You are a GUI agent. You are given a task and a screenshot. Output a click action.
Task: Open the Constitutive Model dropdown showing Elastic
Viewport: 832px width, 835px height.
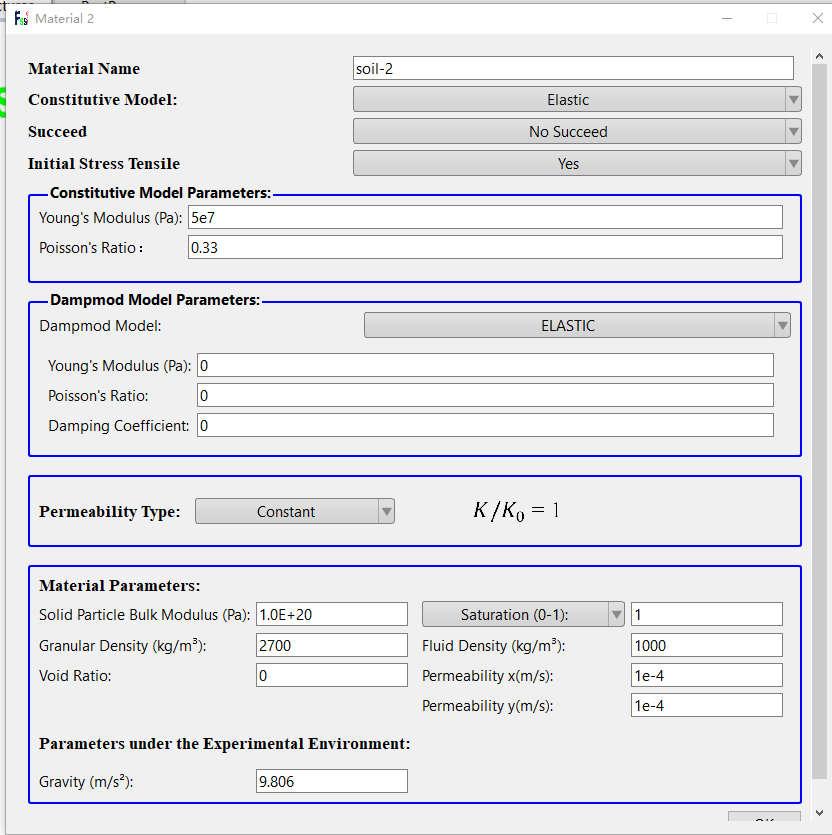pos(577,100)
